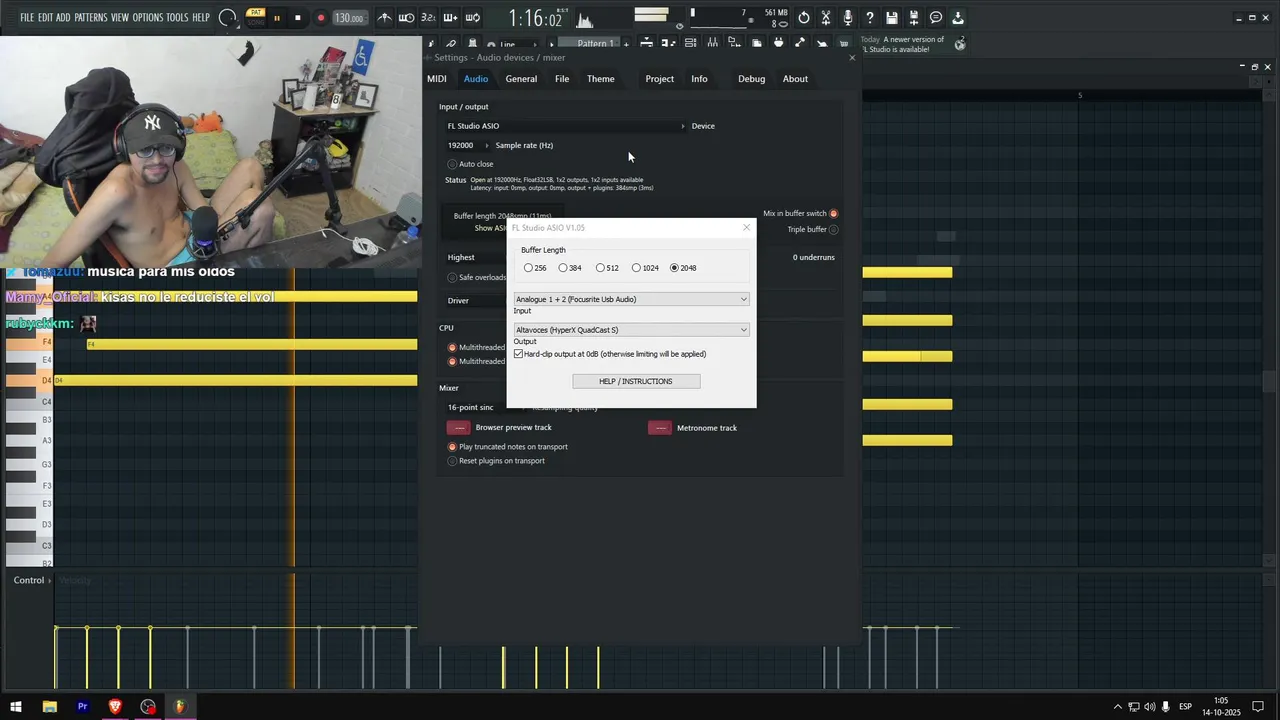The width and height of the screenshot is (1280, 720).
Task: Select SONG mode toggle
Action: 256,21
